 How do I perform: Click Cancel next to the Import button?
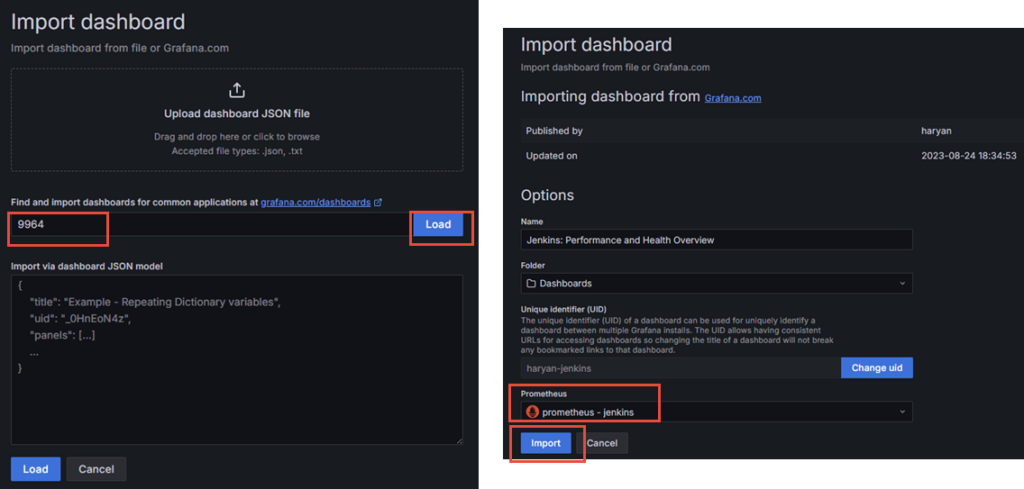pyautogui.click(x=602, y=443)
